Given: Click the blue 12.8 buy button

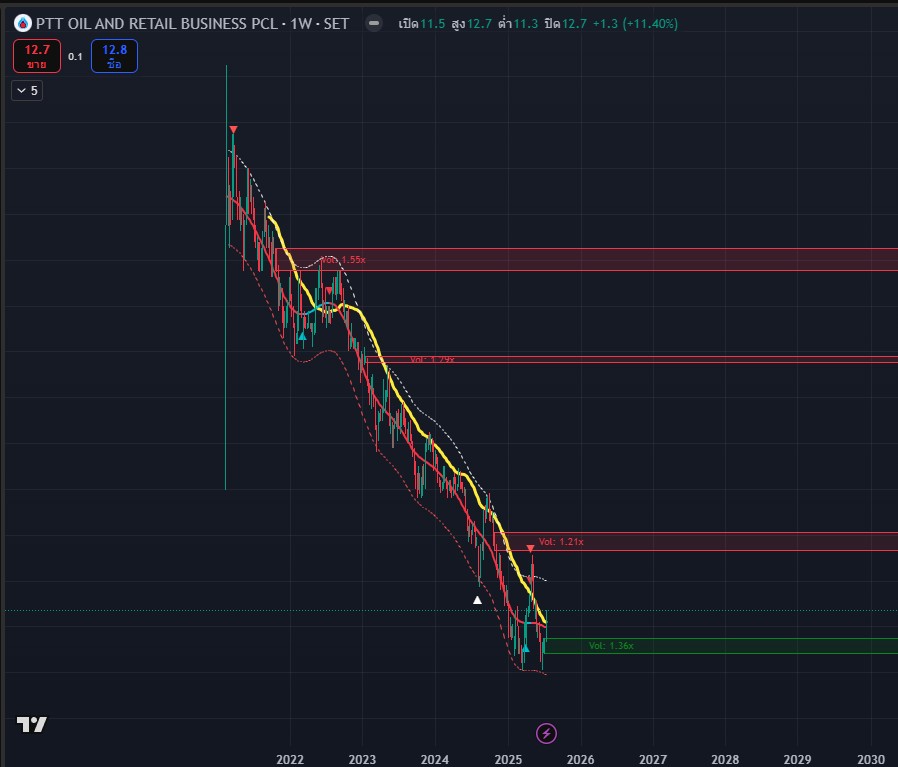Looking at the screenshot, I should click(x=115, y=56).
